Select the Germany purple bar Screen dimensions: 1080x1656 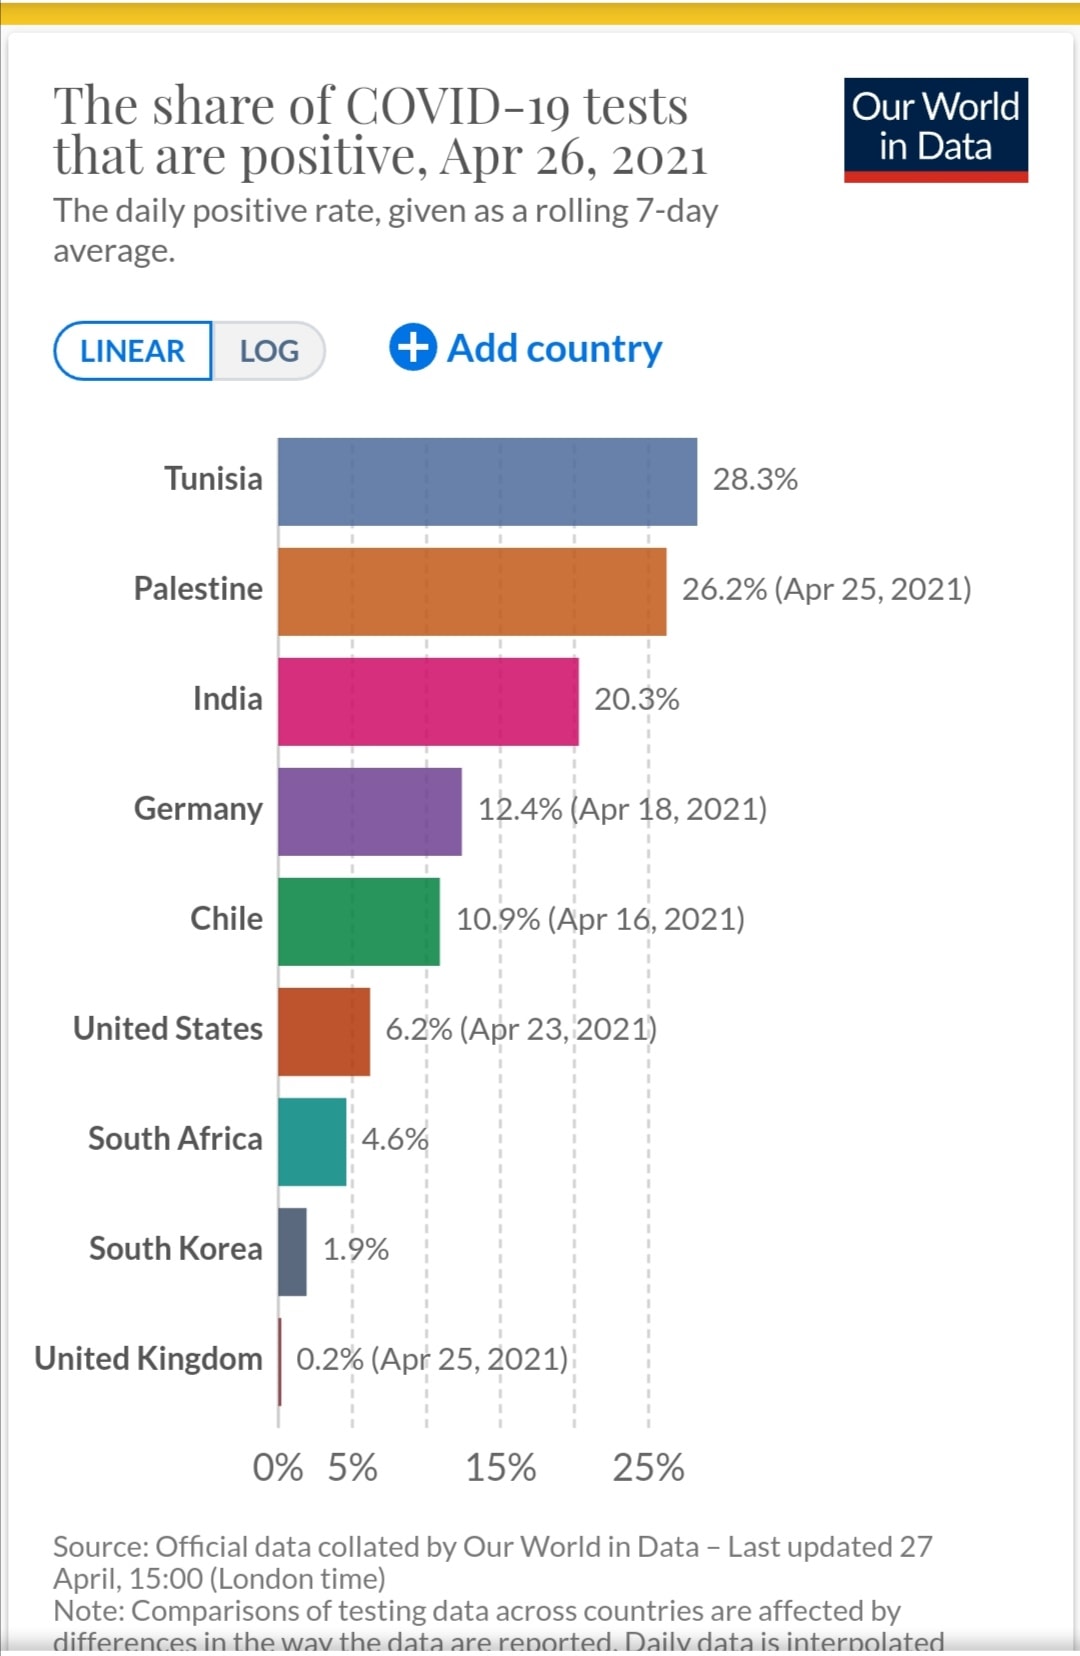[370, 812]
